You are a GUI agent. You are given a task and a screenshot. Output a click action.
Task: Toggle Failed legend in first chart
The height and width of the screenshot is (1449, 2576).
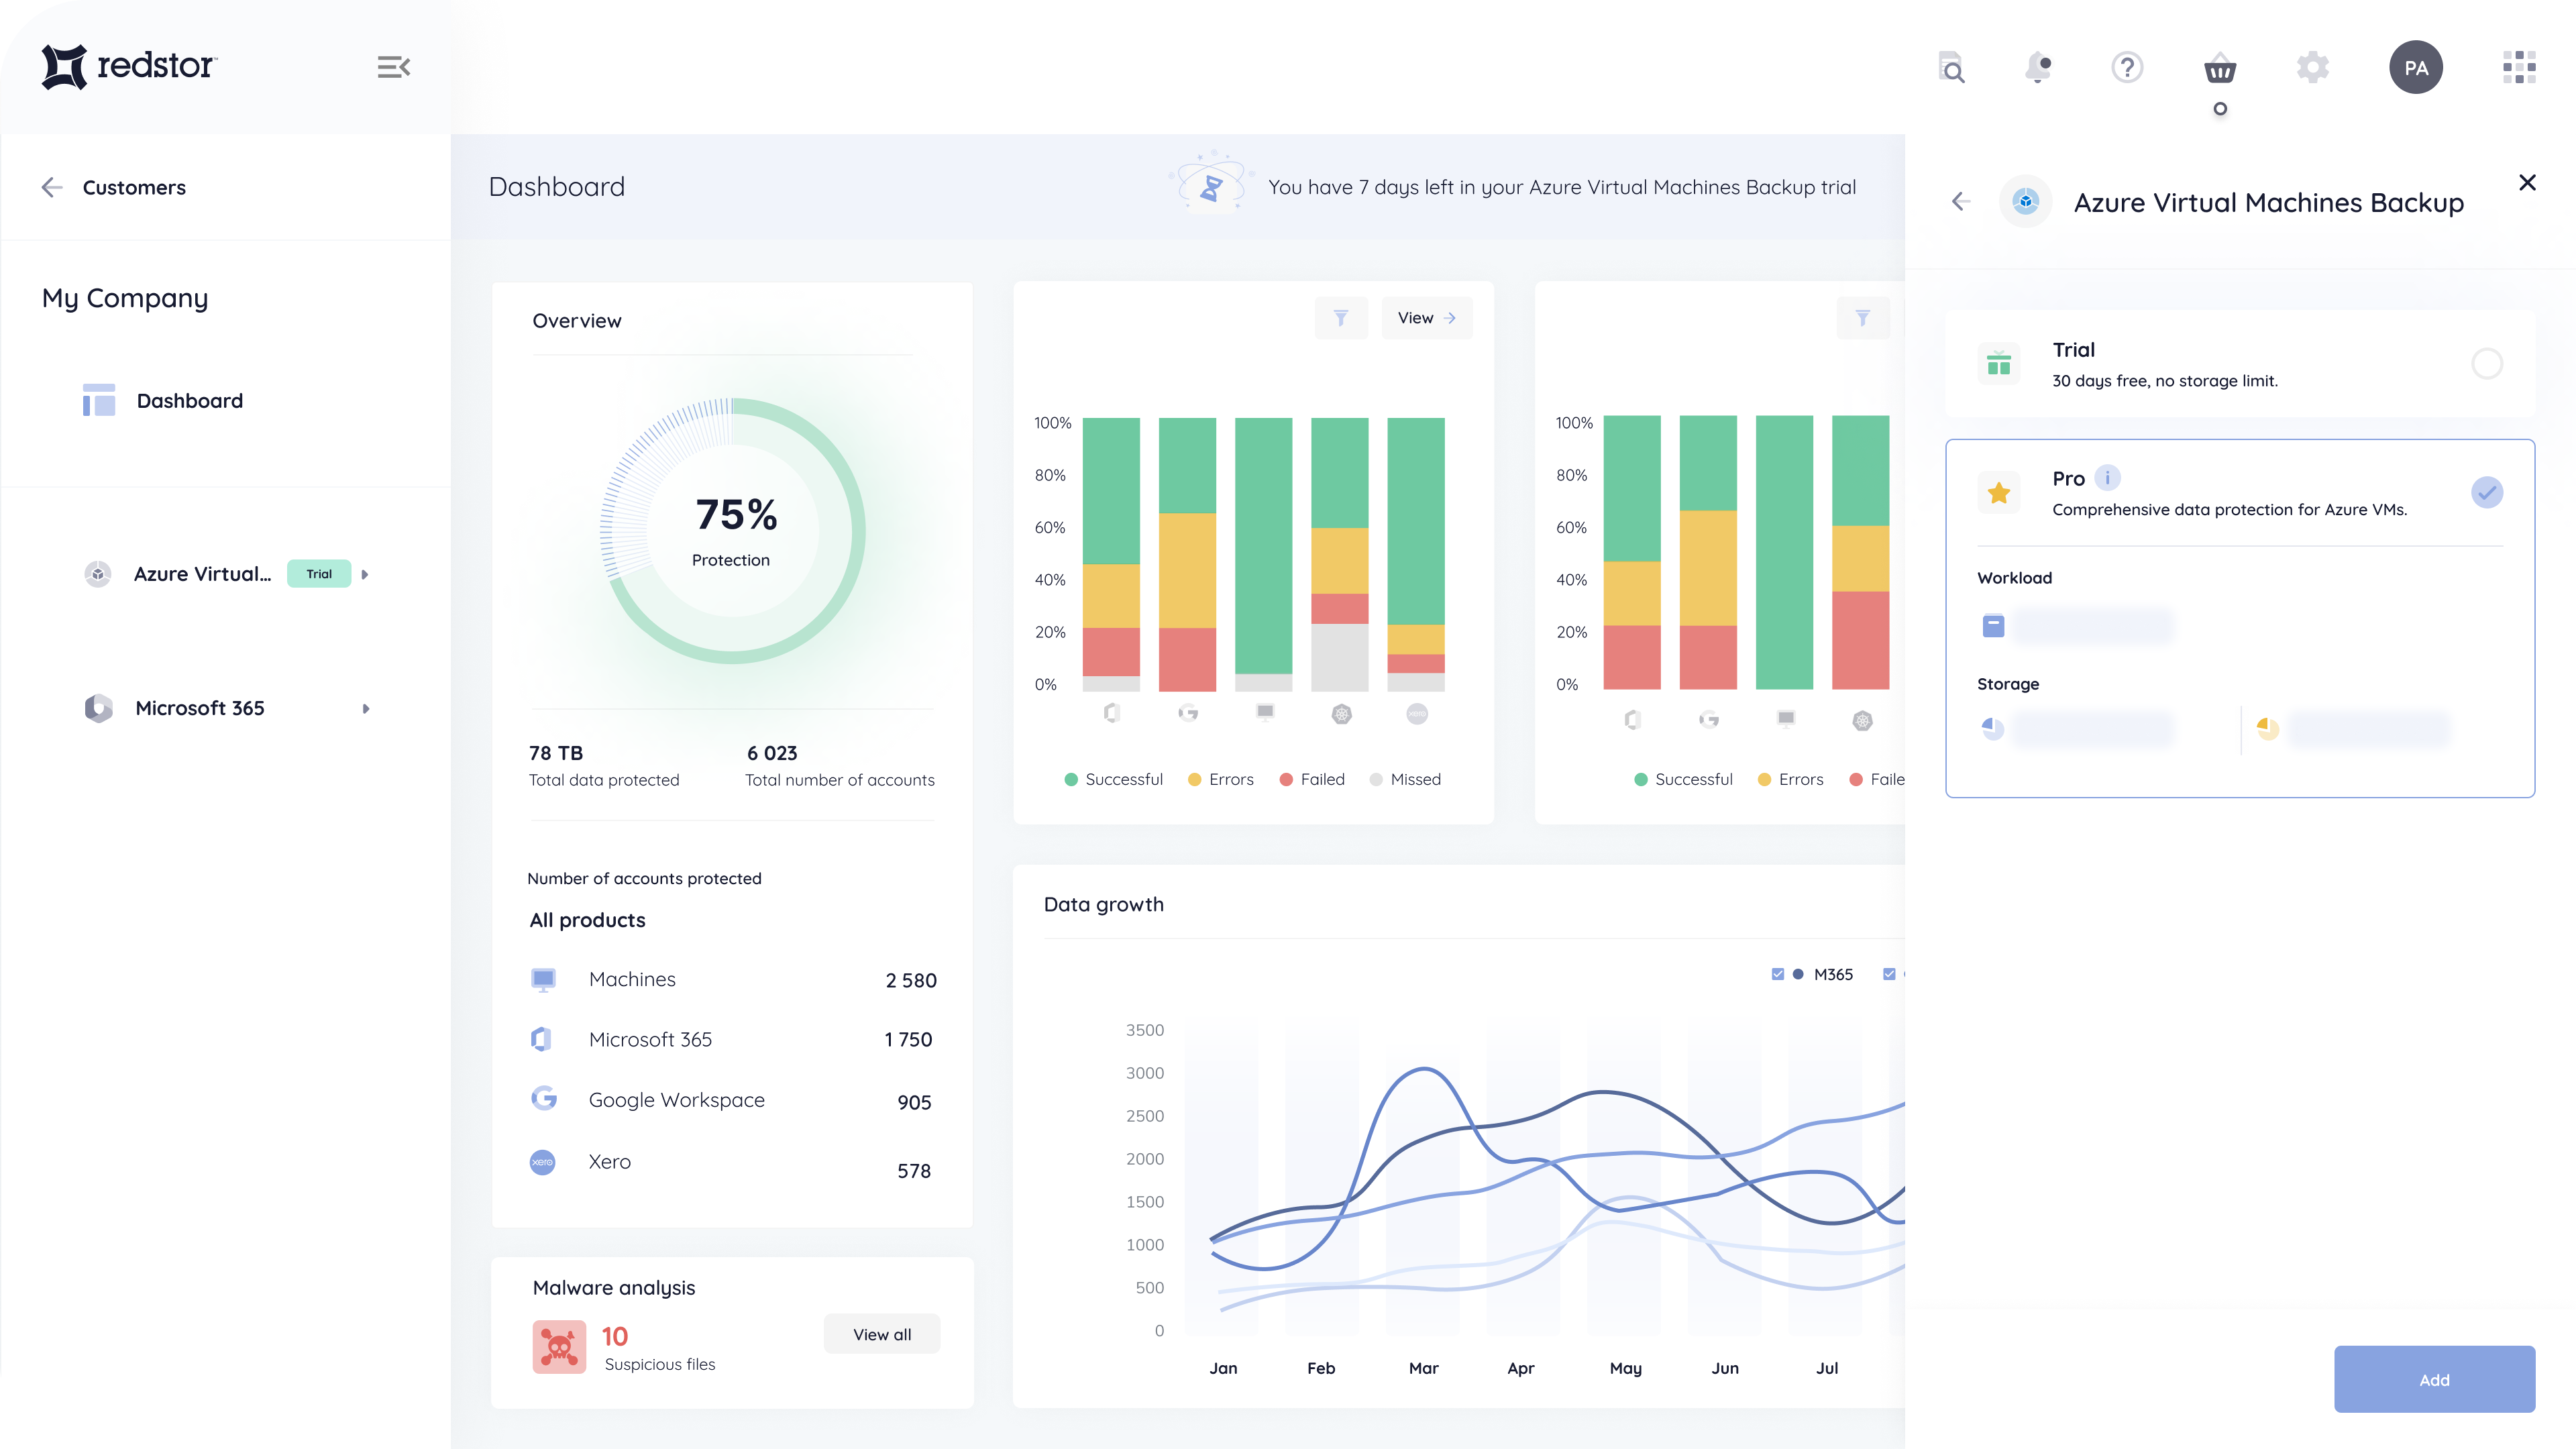coord(1312,779)
